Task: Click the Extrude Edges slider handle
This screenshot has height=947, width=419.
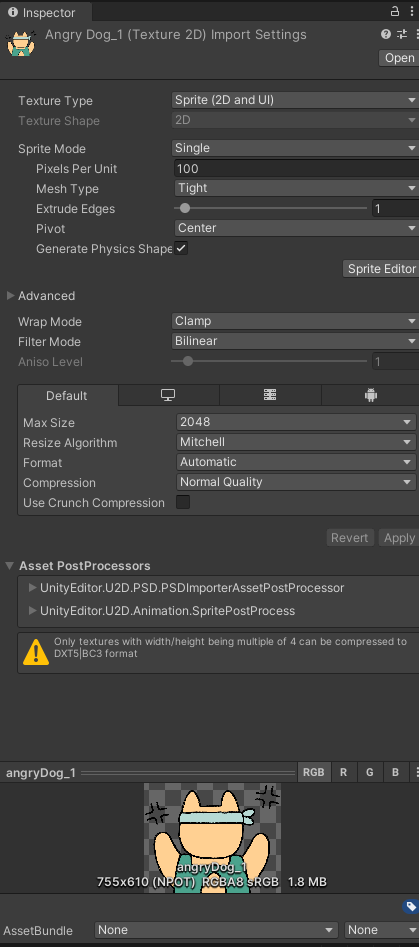Action: pyautogui.click(x=185, y=208)
